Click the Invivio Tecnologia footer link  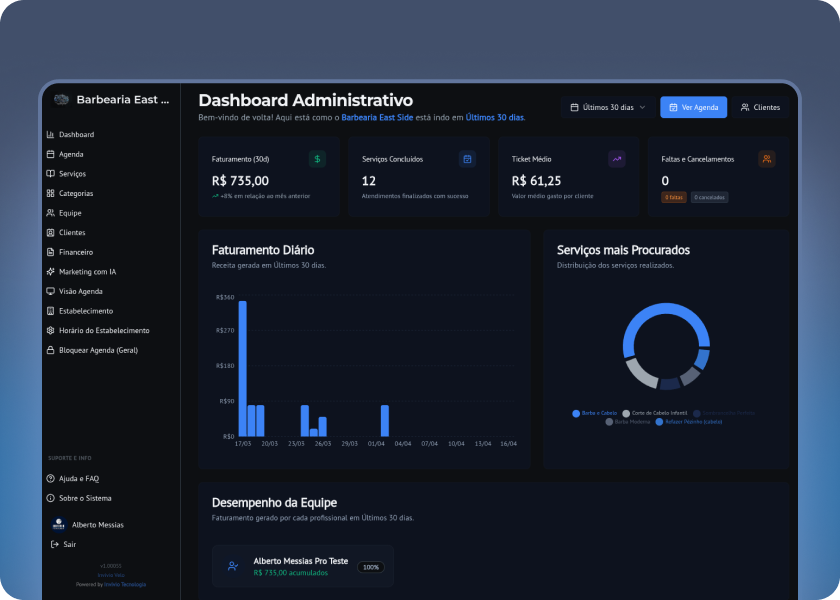click(x=125, y=584)
